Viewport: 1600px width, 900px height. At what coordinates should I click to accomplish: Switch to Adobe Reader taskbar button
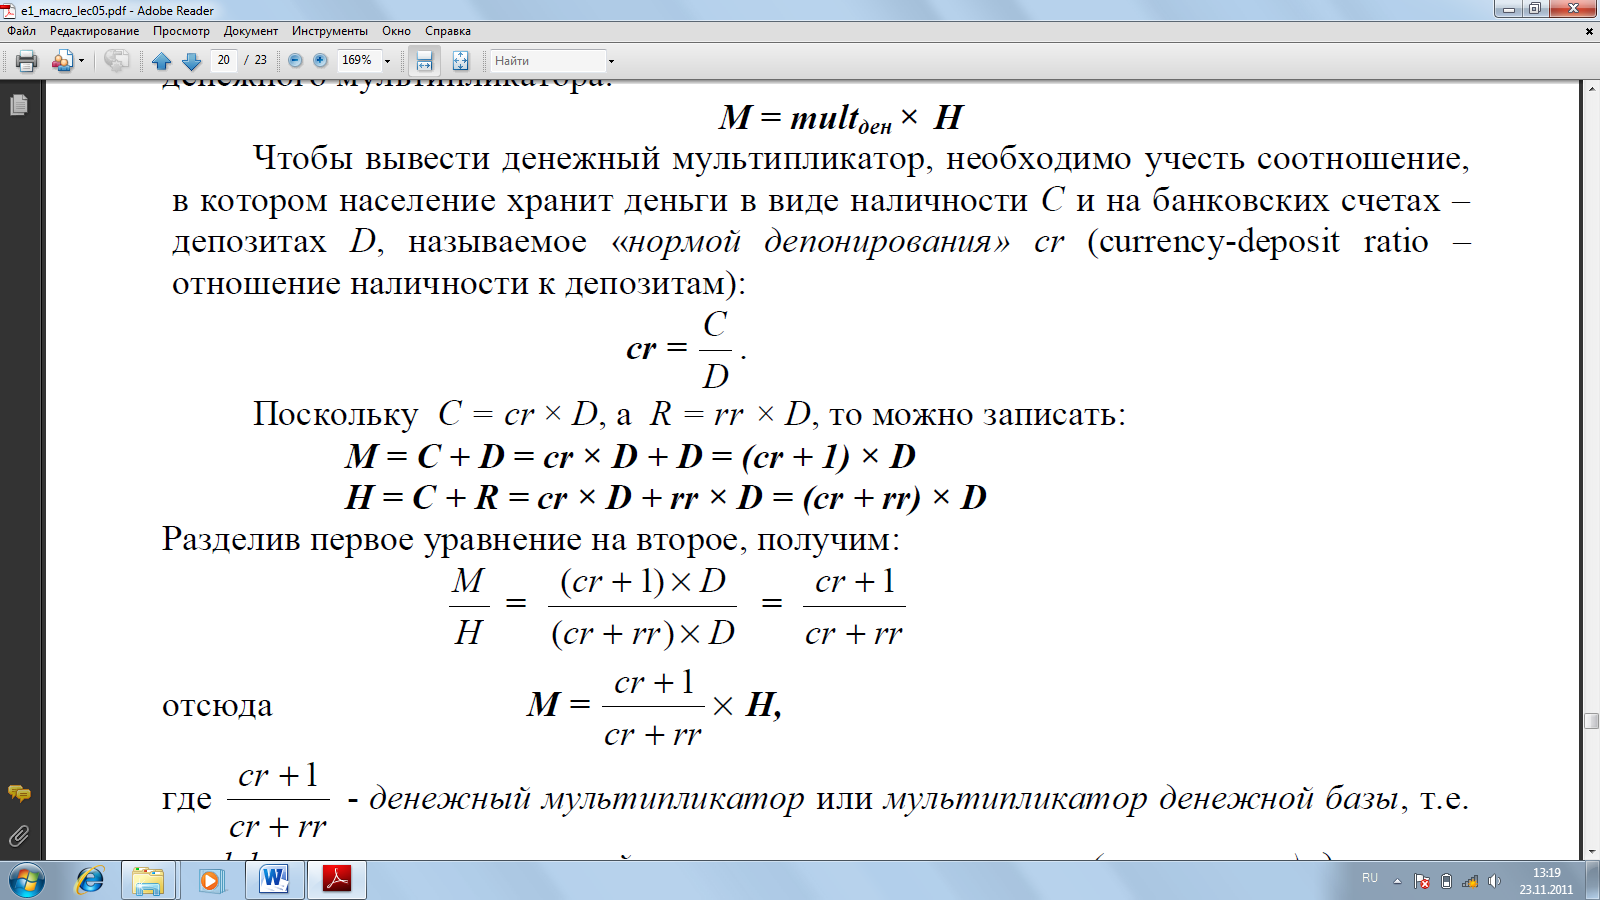pyautogui.click(x=337, y=880)
